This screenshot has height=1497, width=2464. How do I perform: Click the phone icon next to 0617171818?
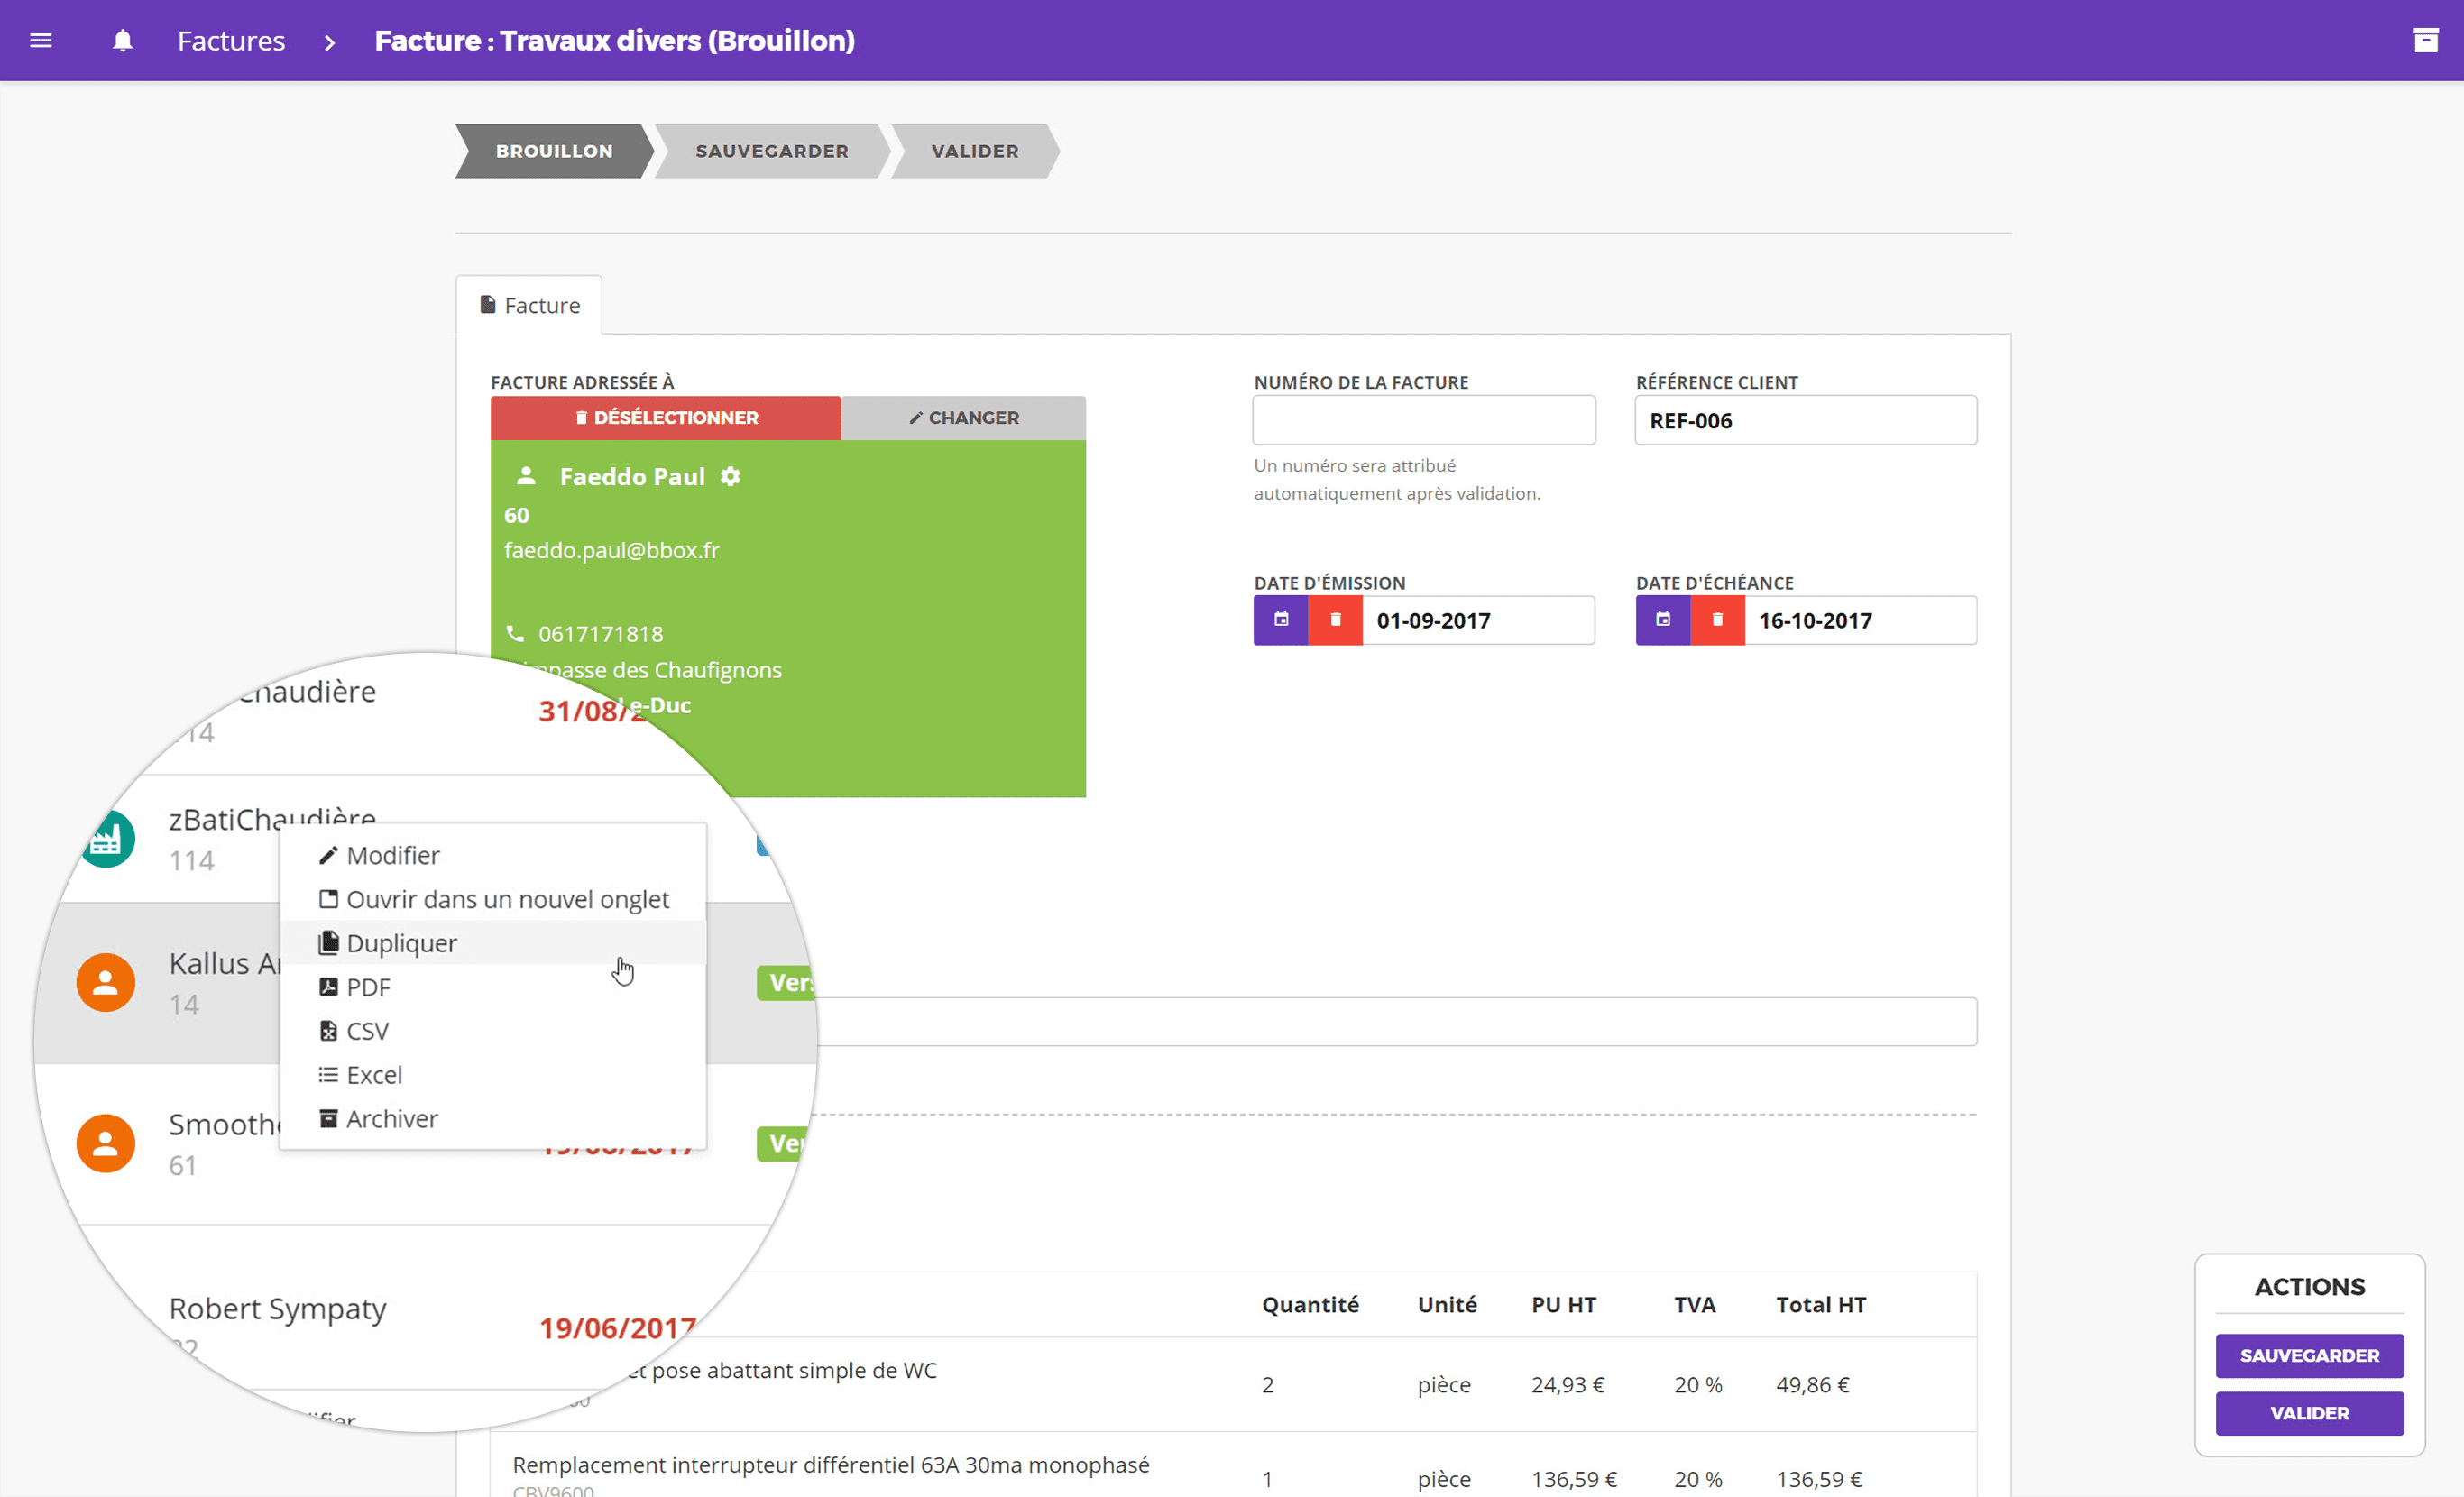[x=515, y=633]
